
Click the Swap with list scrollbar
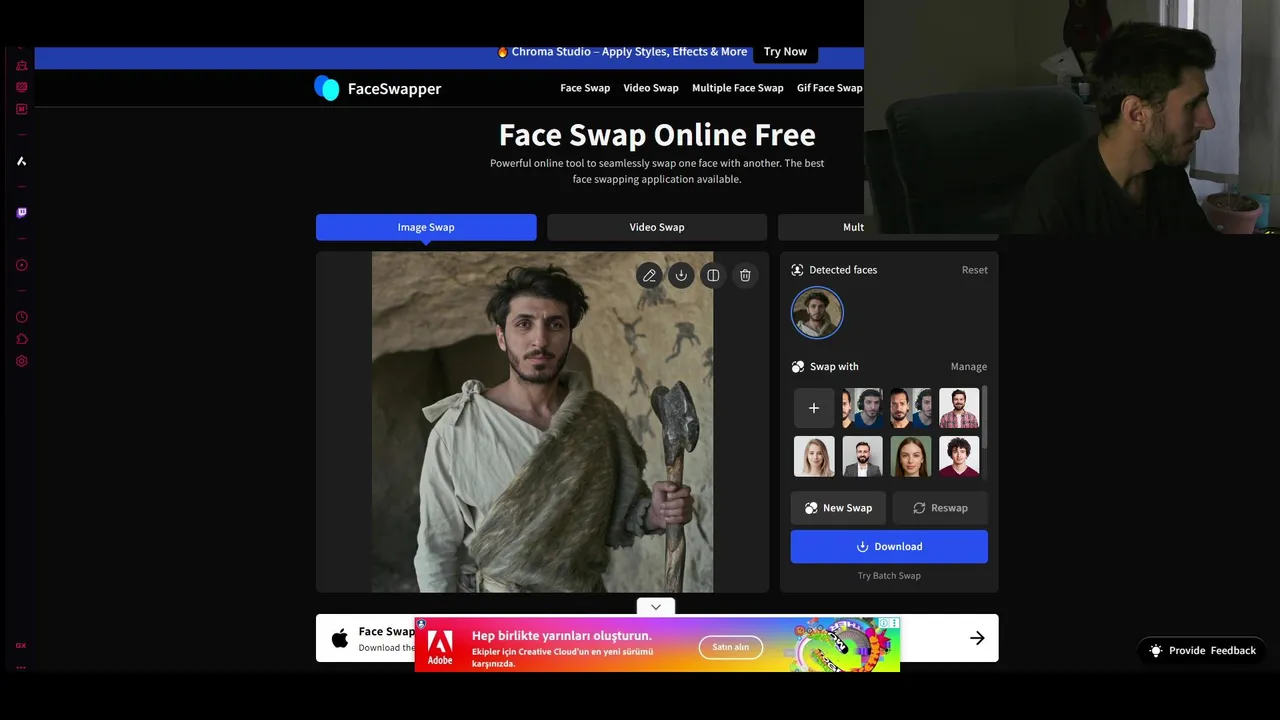pyautogui.click(x=985, y=418)
